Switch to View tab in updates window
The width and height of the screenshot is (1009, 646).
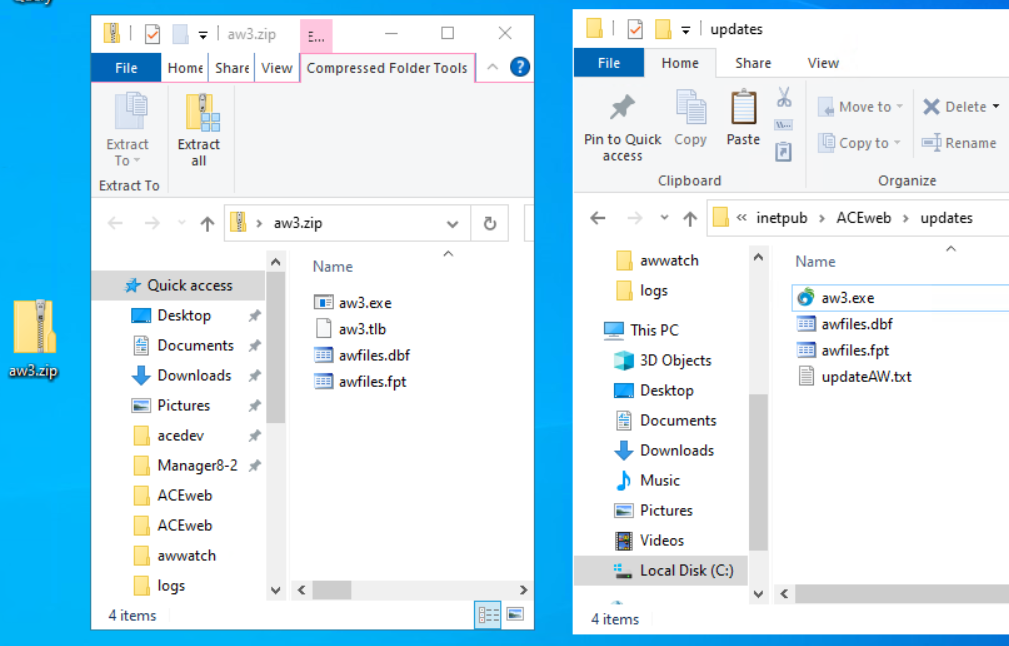(x=823, y=63)
